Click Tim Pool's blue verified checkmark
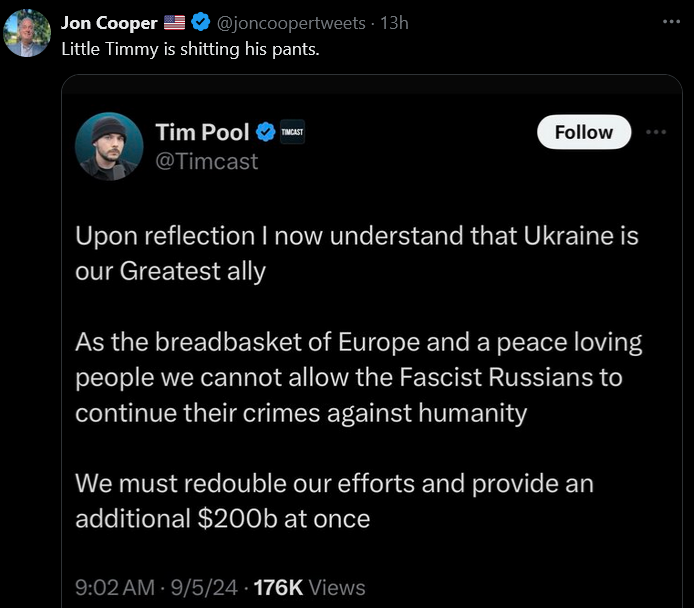This screenshot has height=608, width=694. (x=266, y=132)
